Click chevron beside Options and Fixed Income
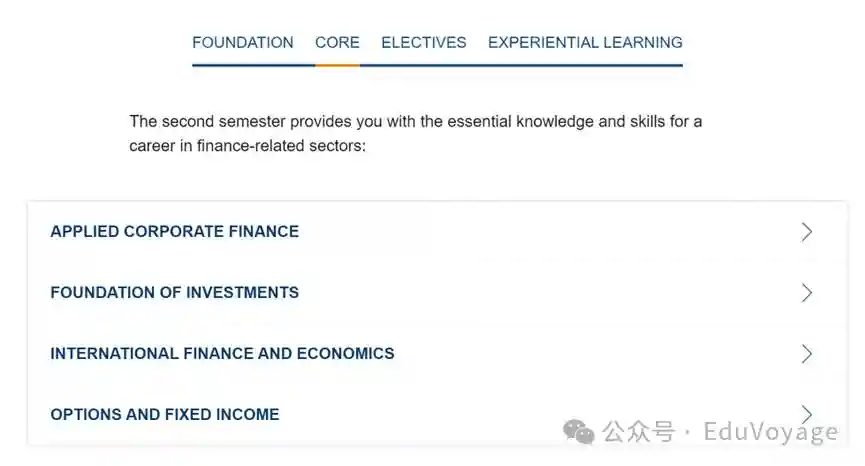 pyautogui.click(x=807, y=413)
